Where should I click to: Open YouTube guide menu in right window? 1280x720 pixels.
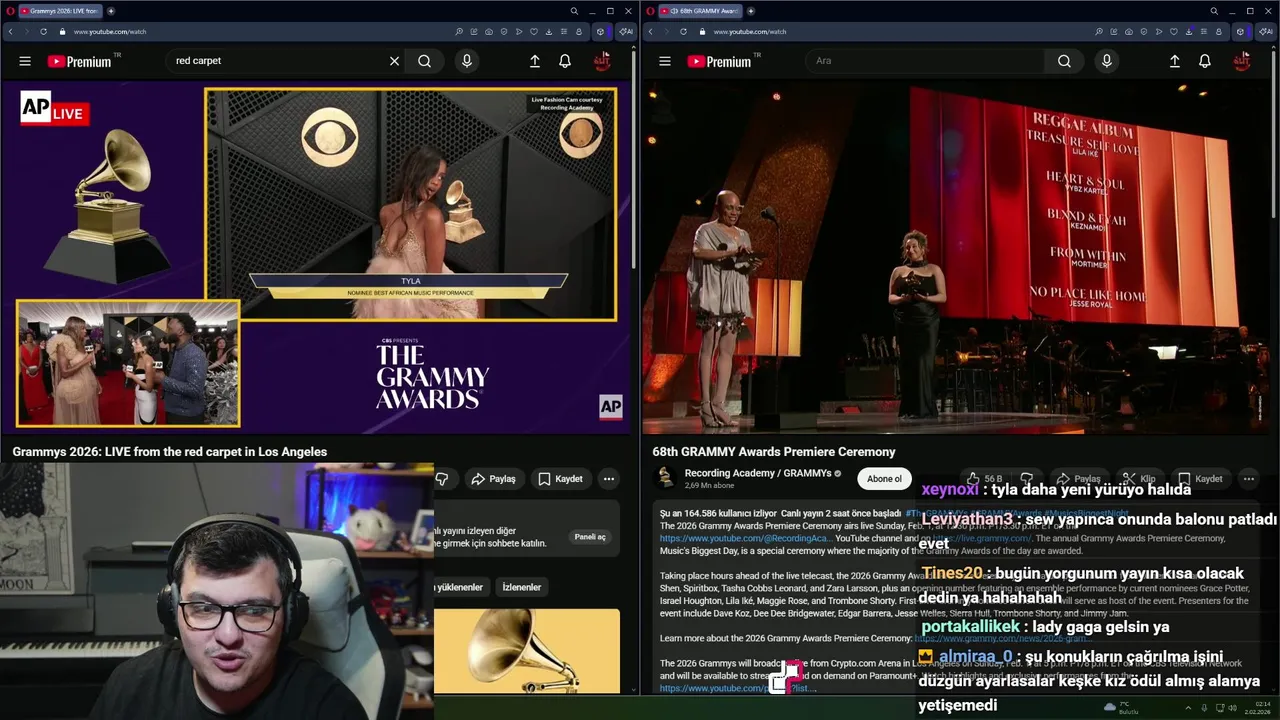tap(665, 61)
